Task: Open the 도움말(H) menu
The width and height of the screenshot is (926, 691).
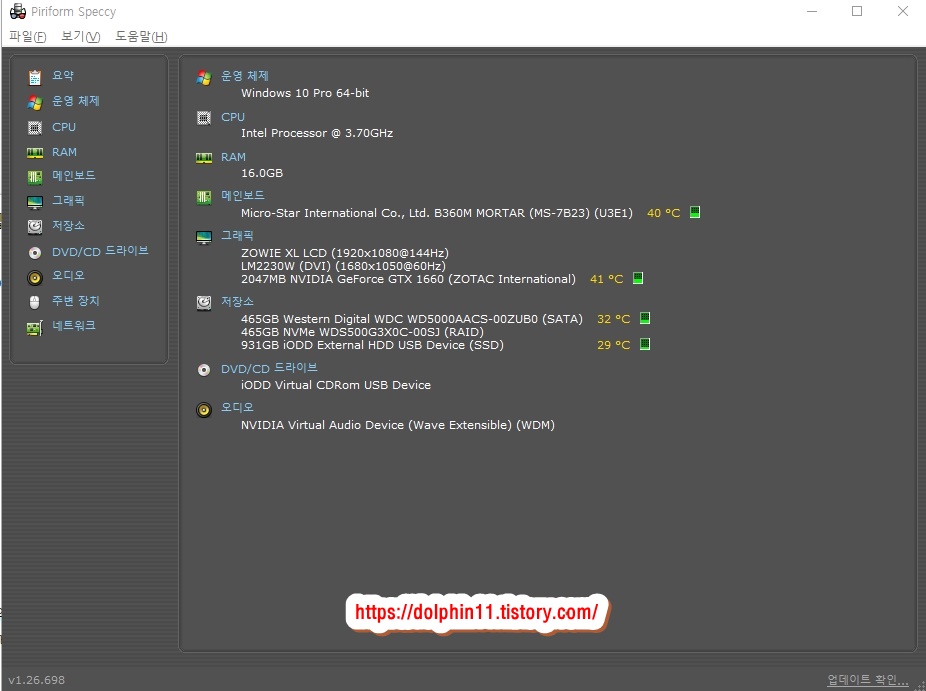Action: pos(141,37)
